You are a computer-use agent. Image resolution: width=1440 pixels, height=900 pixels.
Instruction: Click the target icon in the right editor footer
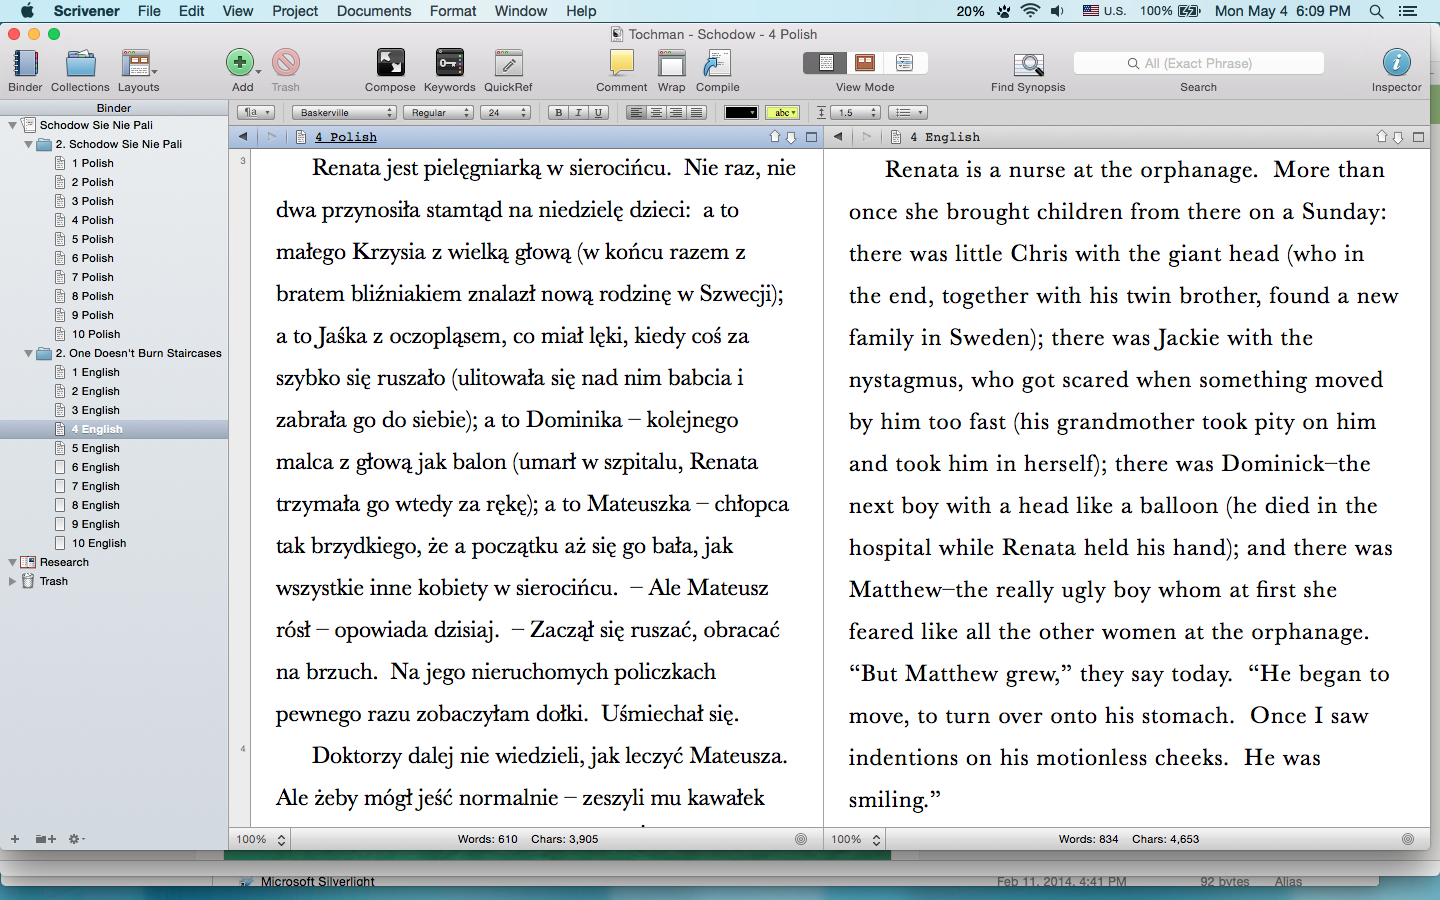point(1408,839)
